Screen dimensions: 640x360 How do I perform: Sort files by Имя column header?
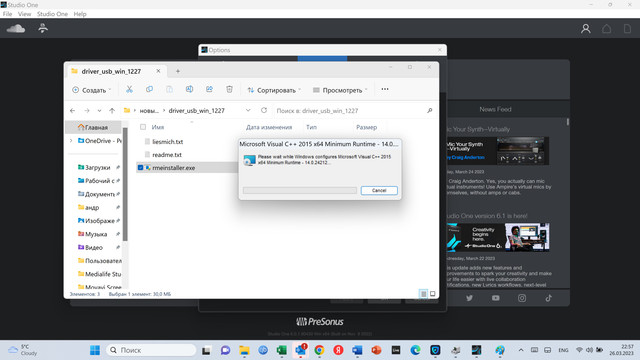coord(158,127)
